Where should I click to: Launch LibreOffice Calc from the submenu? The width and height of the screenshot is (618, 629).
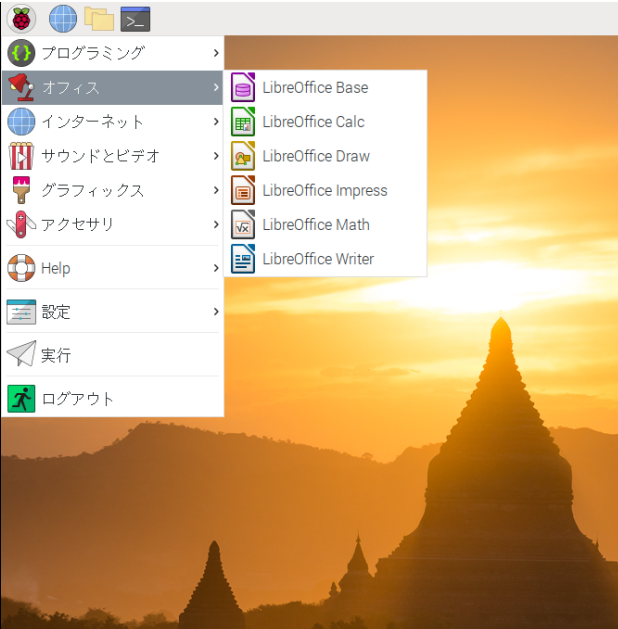(325, 122)
